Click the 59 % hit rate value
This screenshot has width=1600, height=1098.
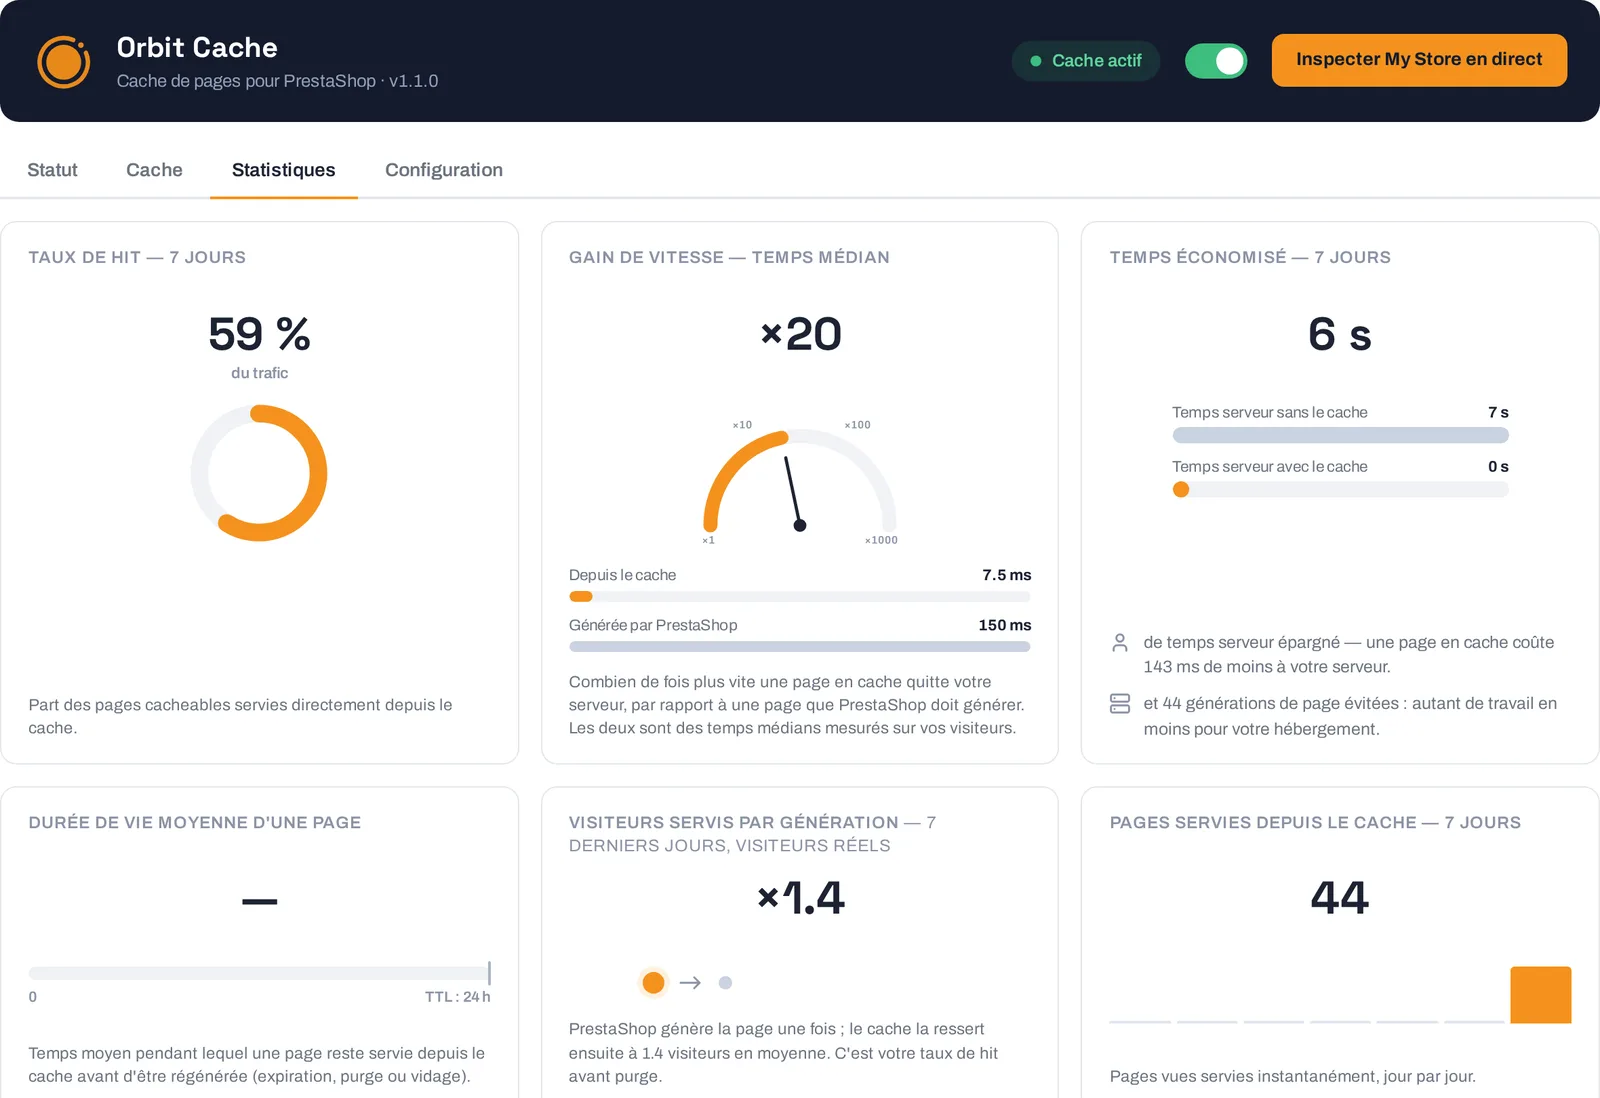click(259, 334)
